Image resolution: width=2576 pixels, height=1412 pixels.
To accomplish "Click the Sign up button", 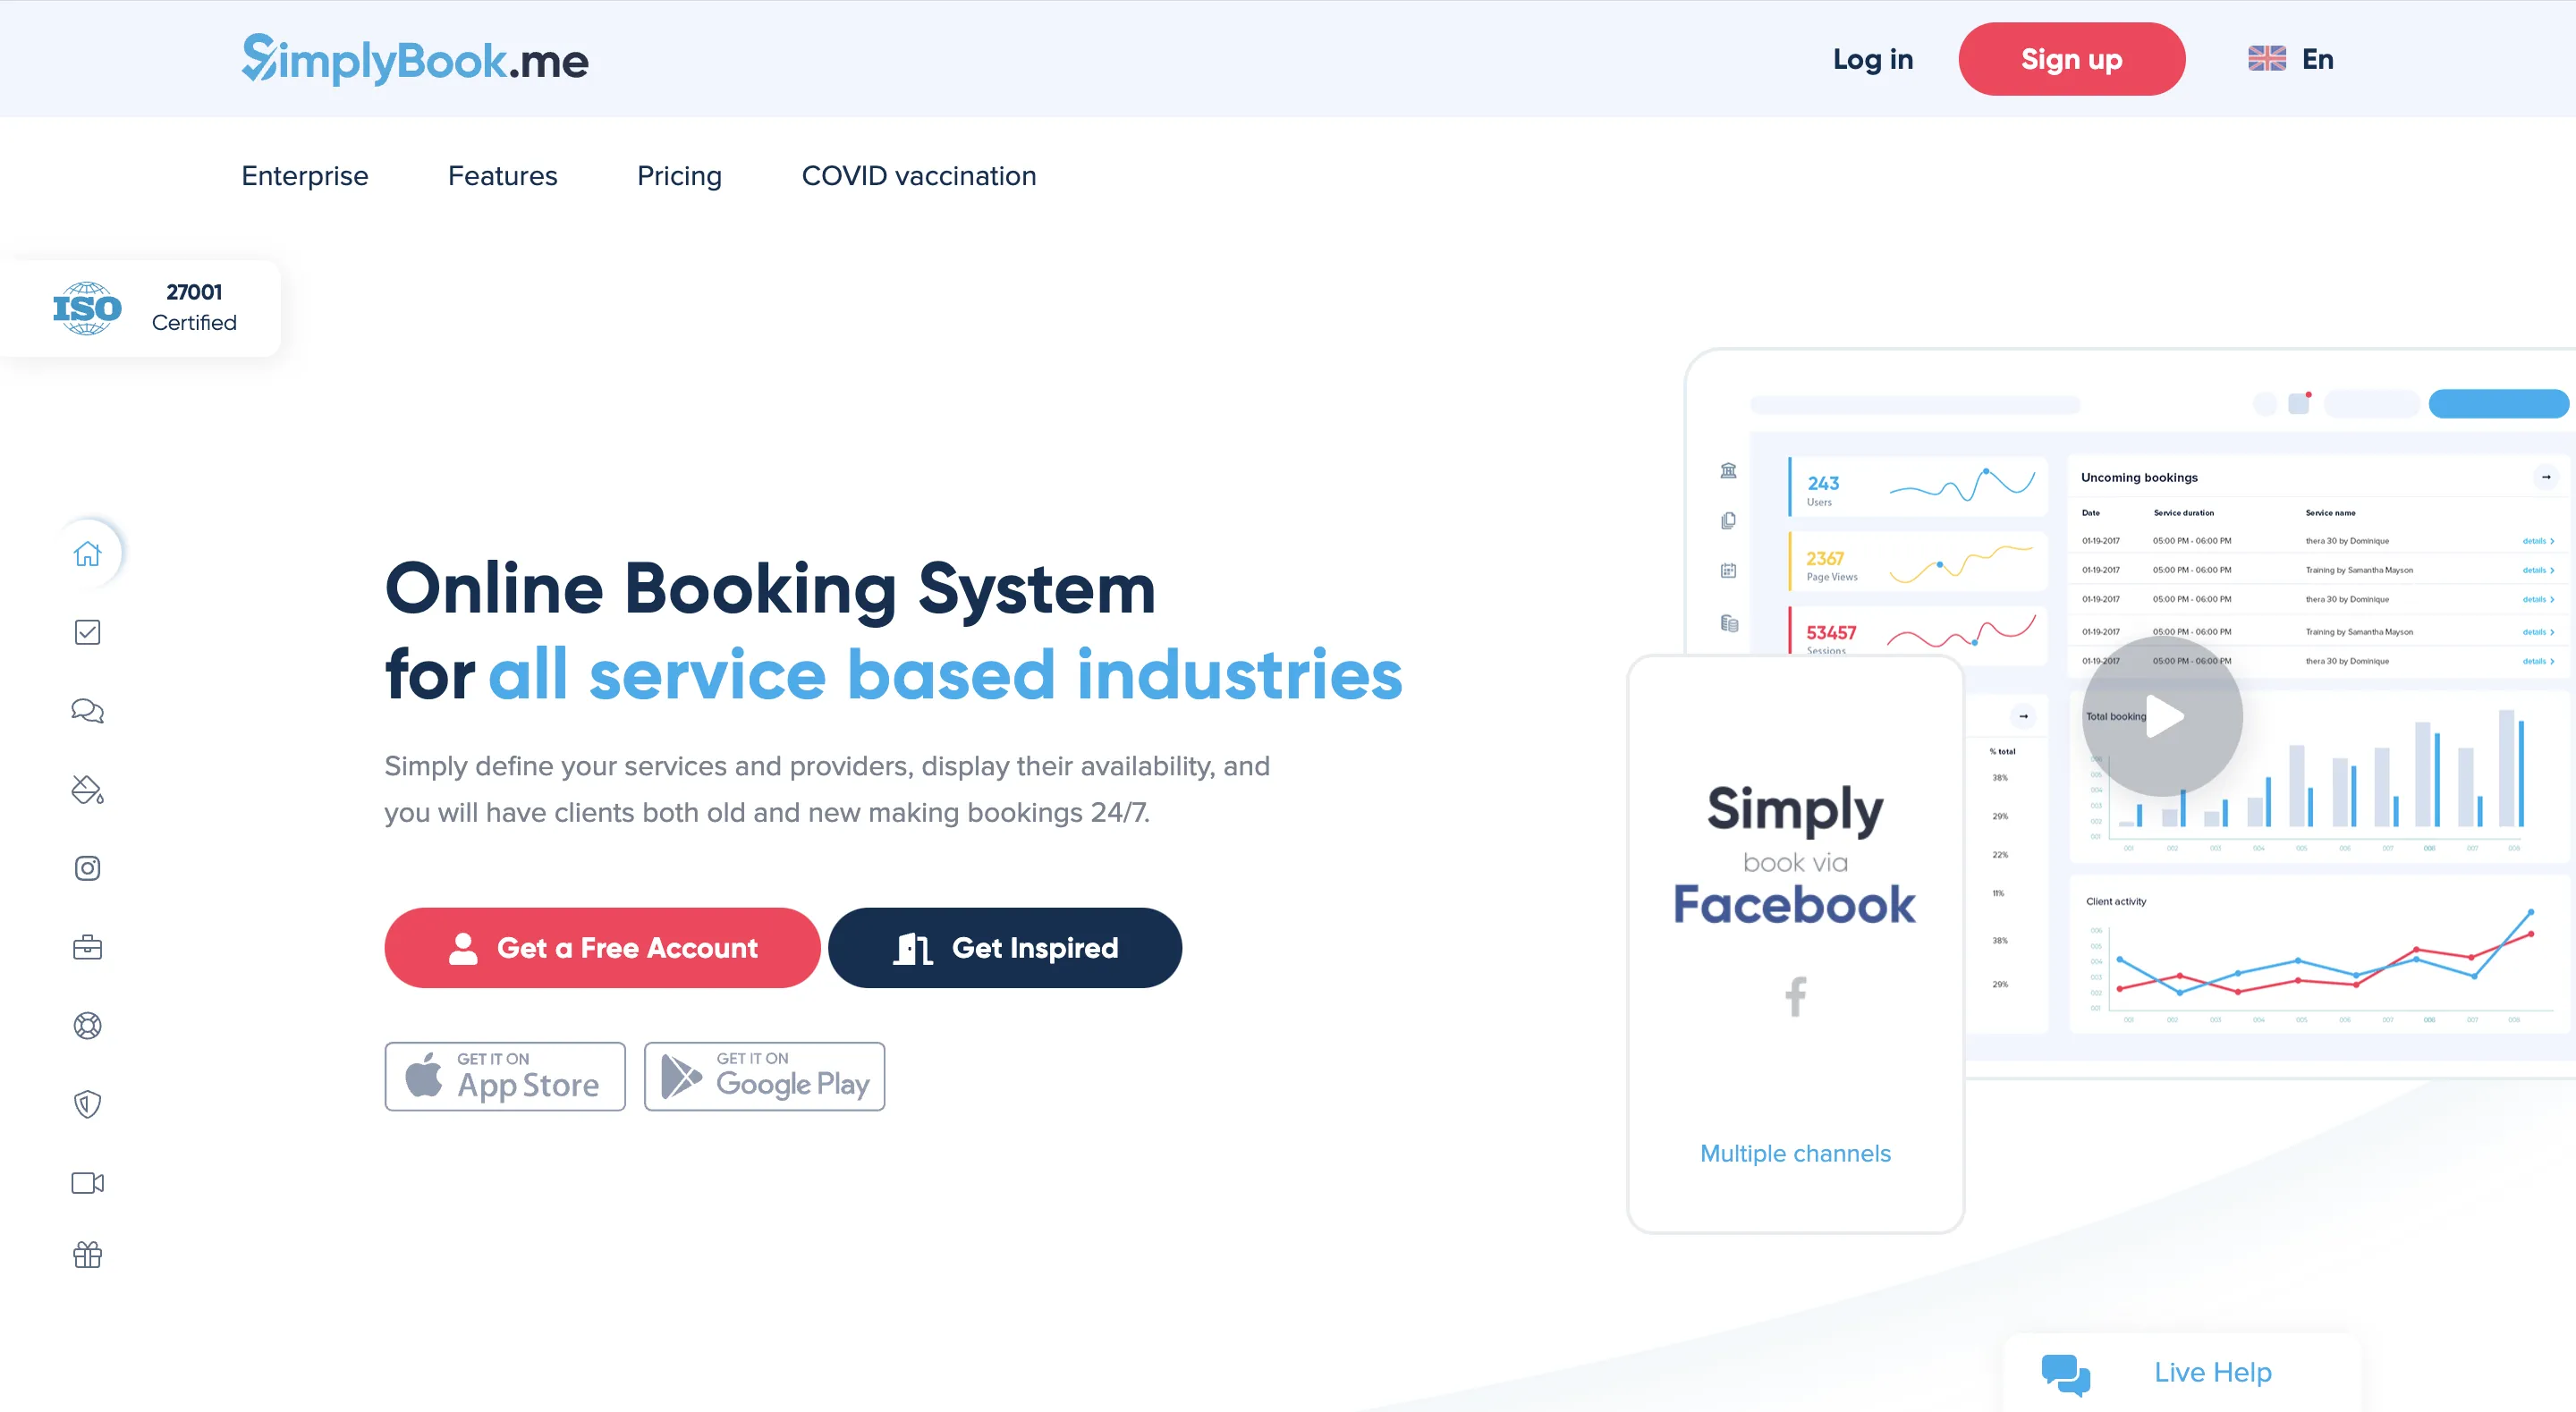I will click(x=2071, y=59).
